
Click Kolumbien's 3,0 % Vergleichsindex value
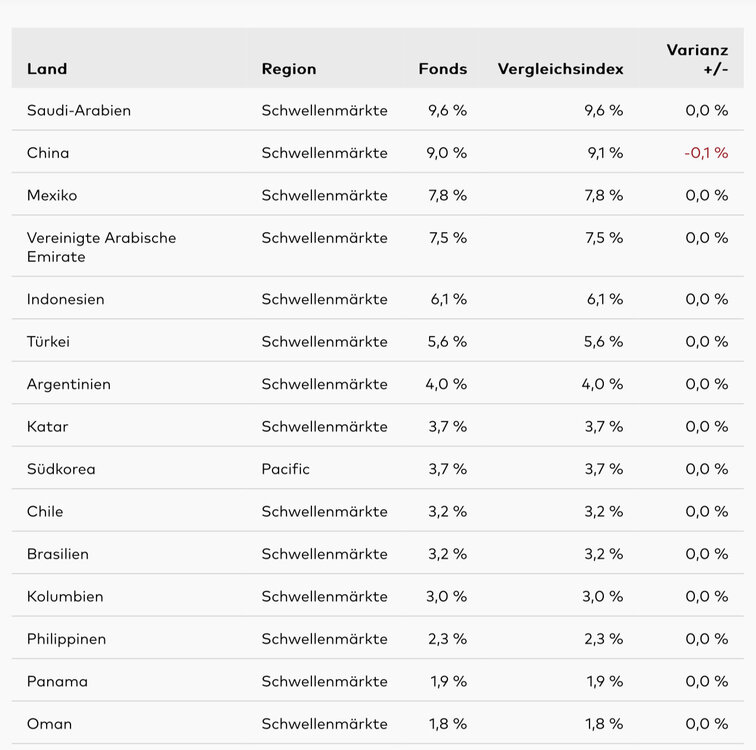point(603,597)
